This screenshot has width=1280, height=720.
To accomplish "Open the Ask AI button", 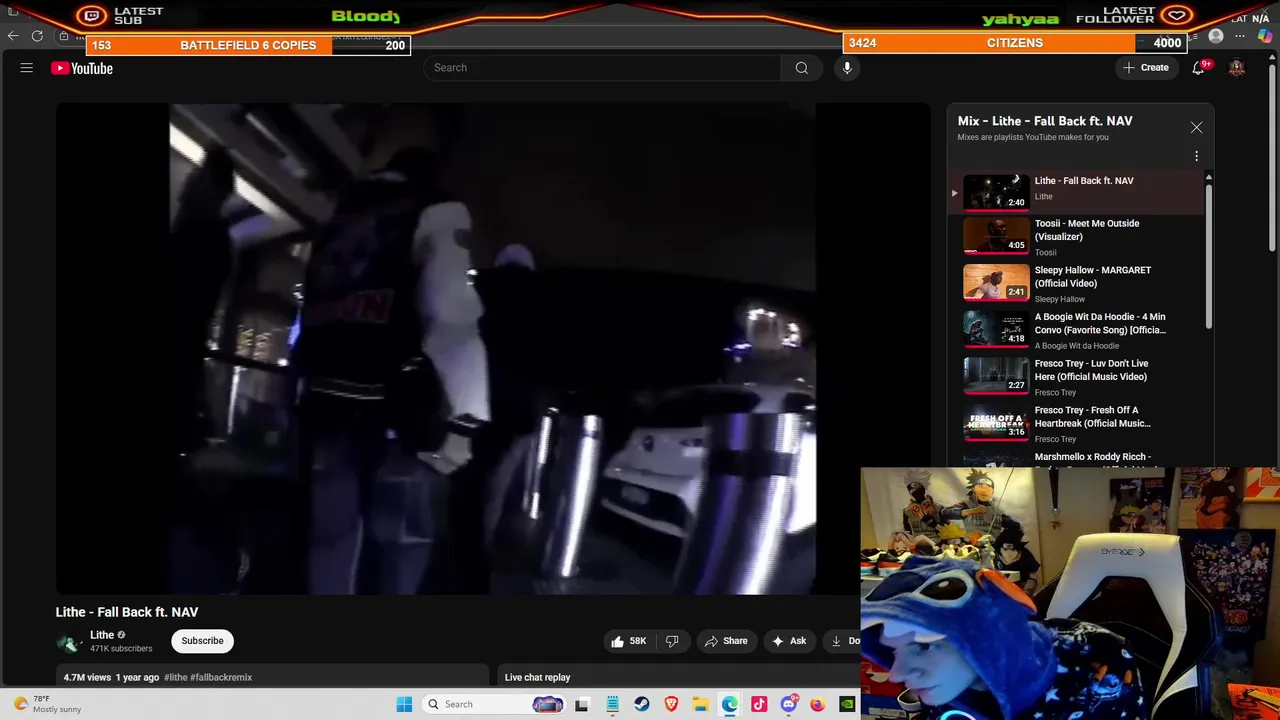I will tap(789, 641).
